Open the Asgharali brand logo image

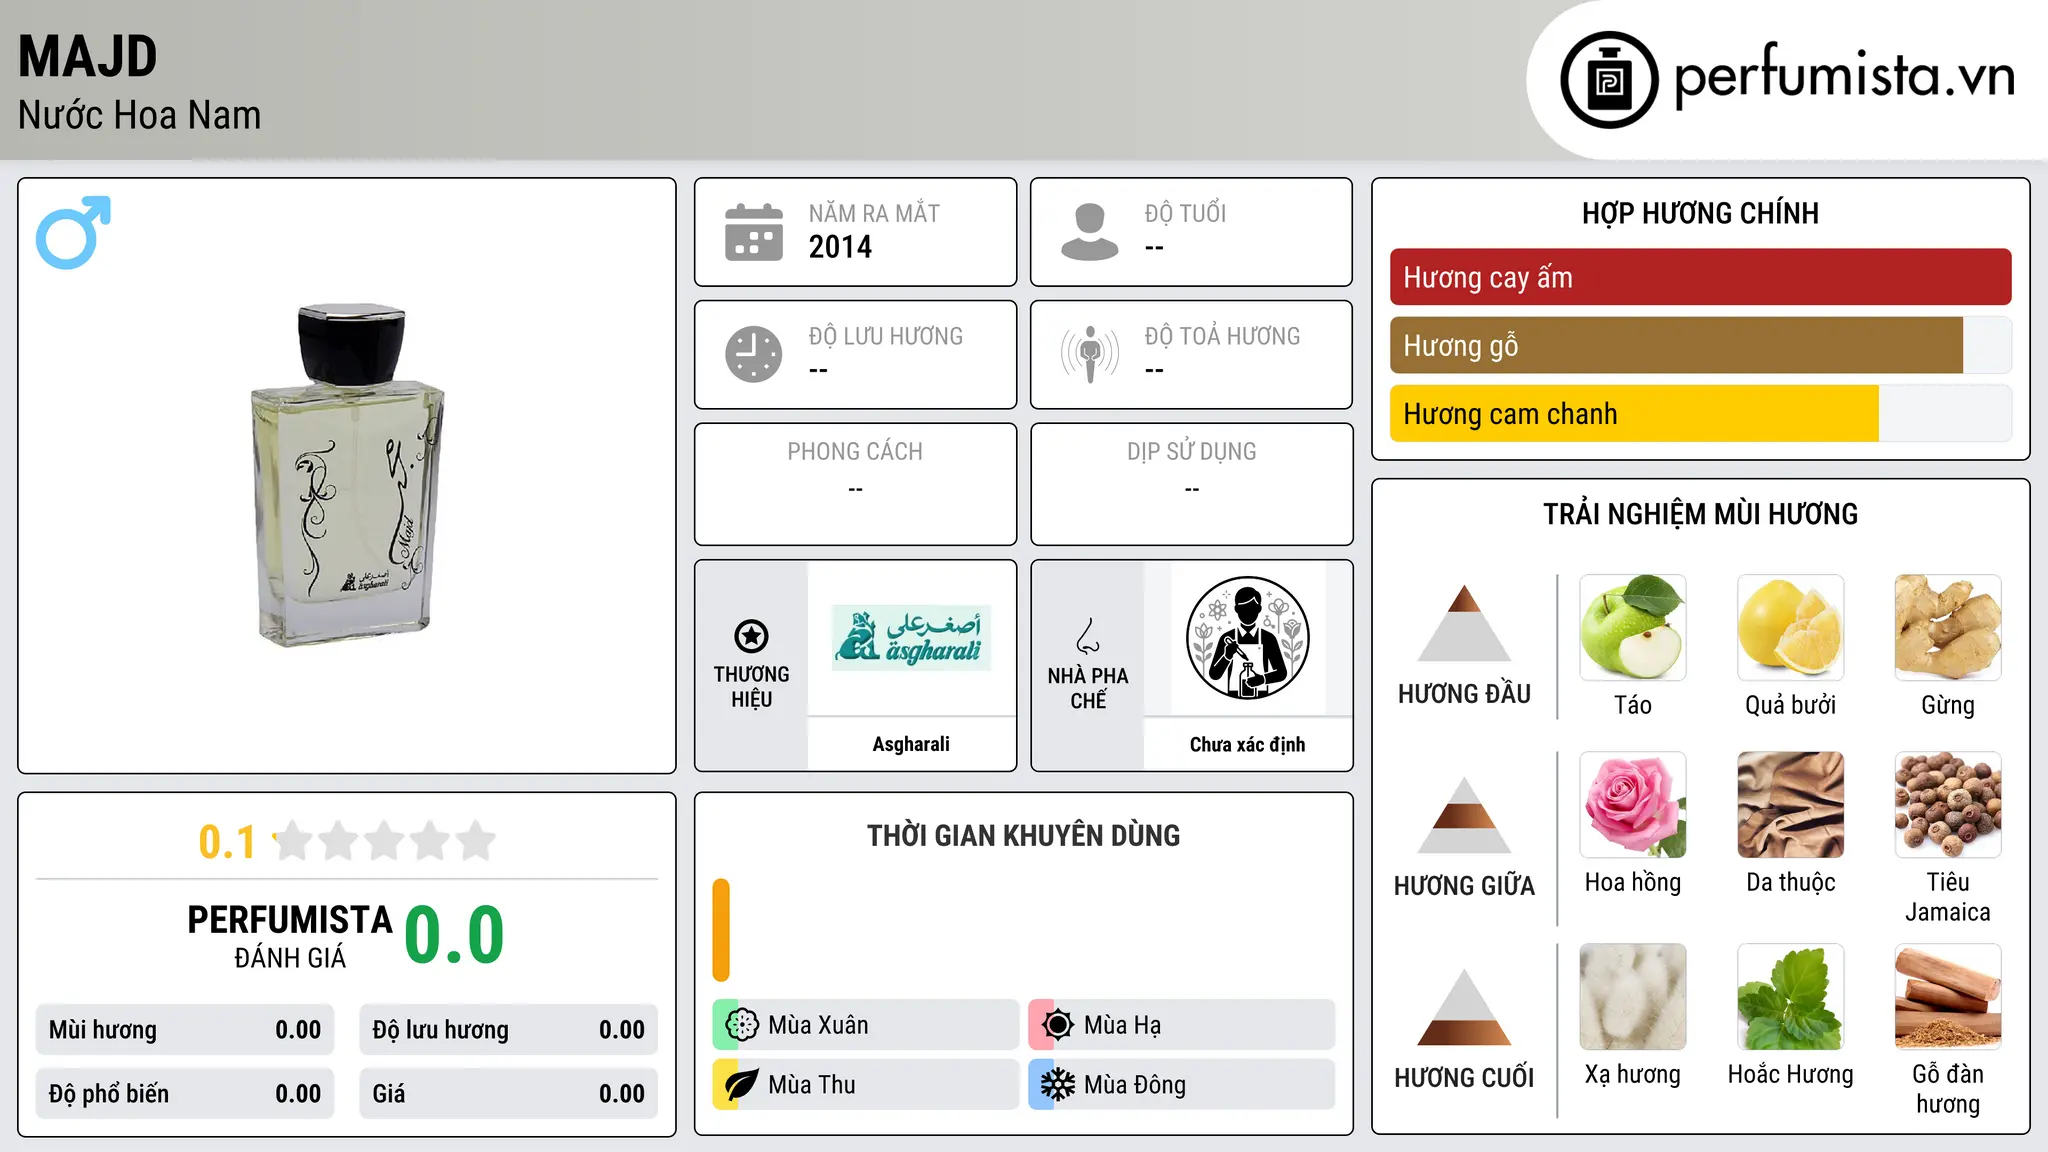(x=911, y=638)
